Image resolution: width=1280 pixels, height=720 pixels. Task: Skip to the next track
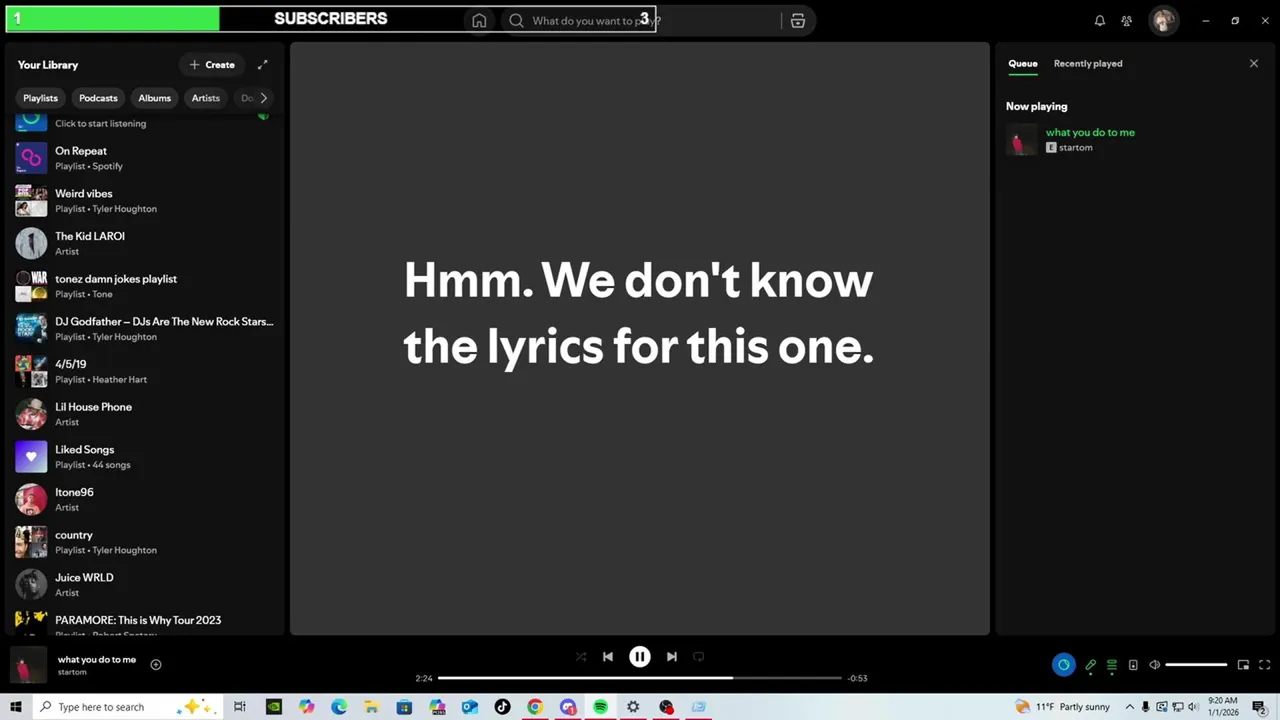[x=672, y=657]
